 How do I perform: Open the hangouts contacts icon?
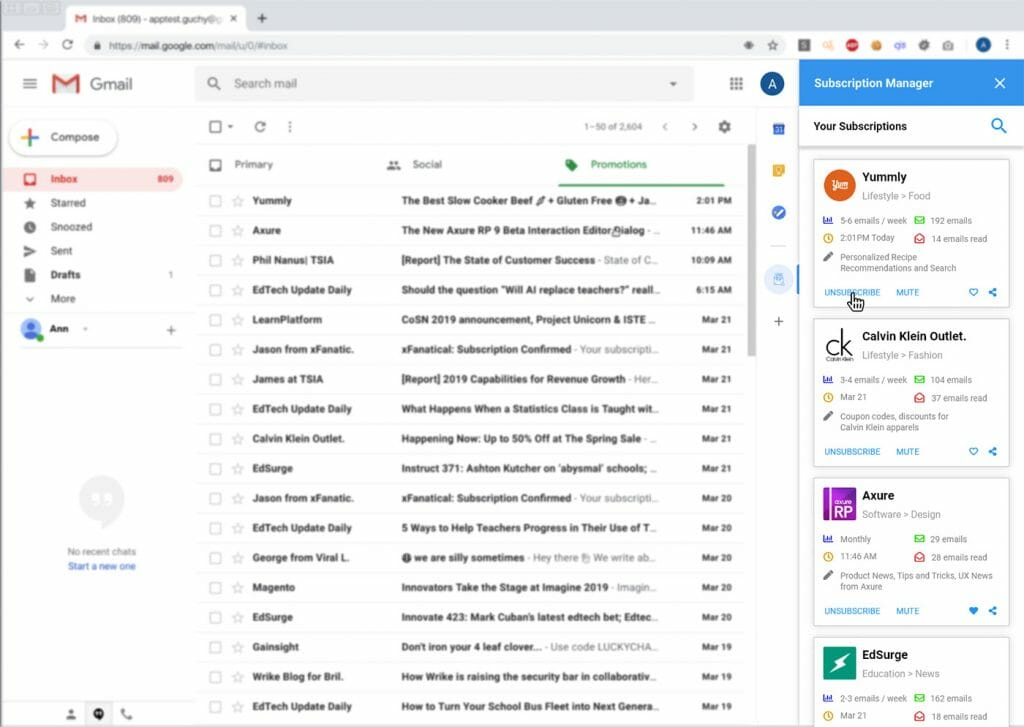coord(71,714)
